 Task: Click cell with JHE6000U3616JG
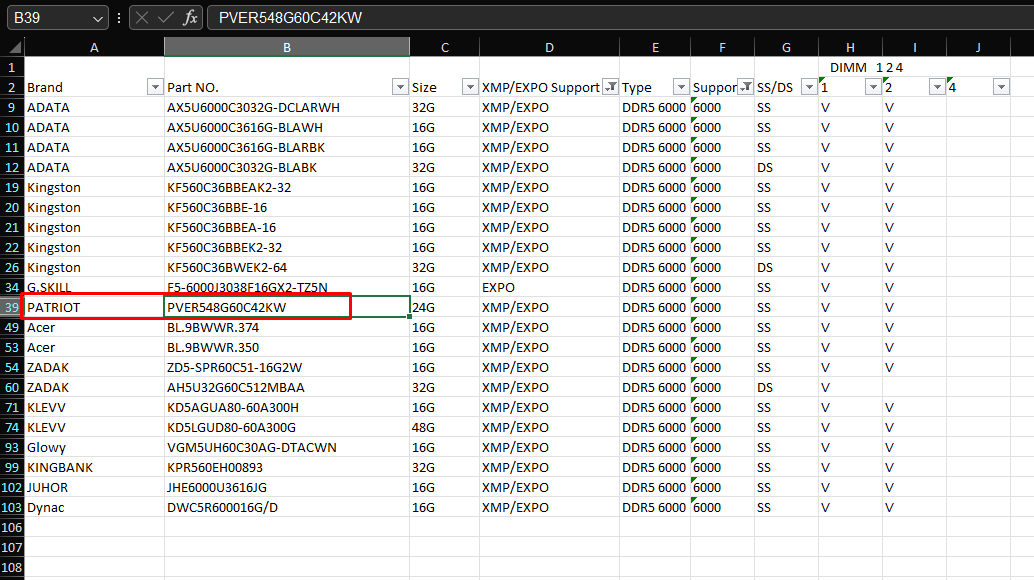click(x=287, y=487)
